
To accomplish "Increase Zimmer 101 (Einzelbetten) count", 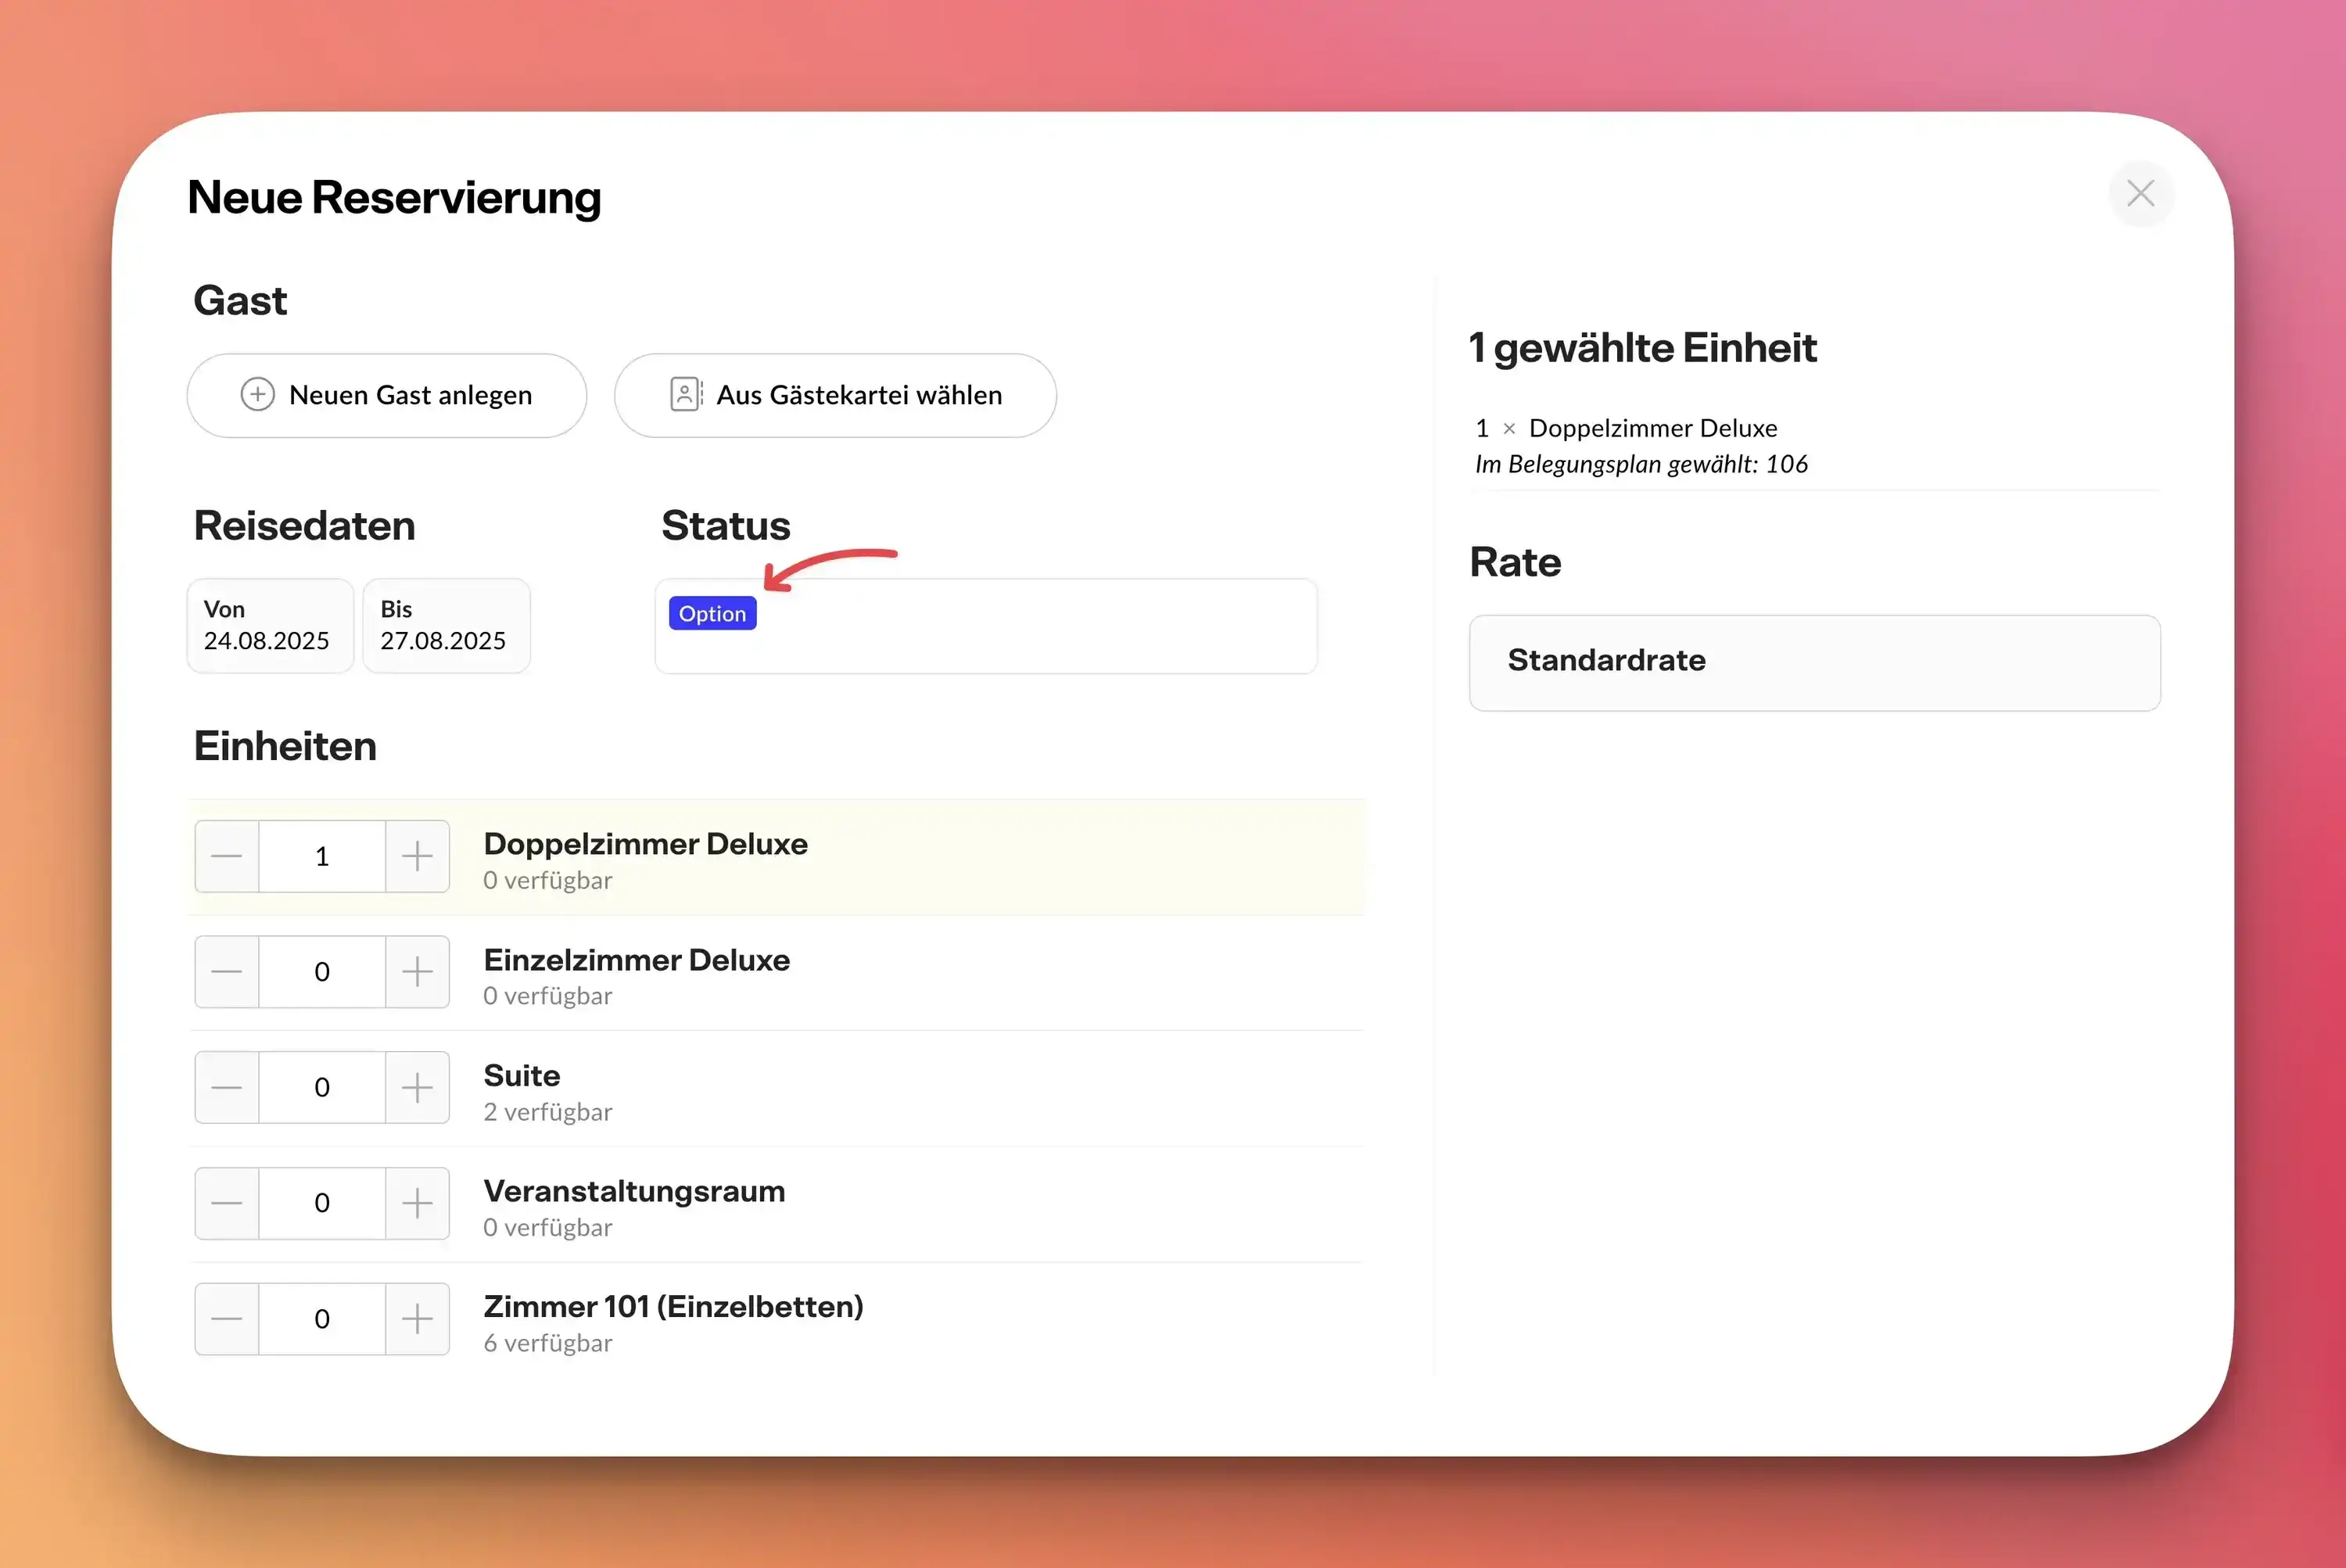I will 417,1319.
